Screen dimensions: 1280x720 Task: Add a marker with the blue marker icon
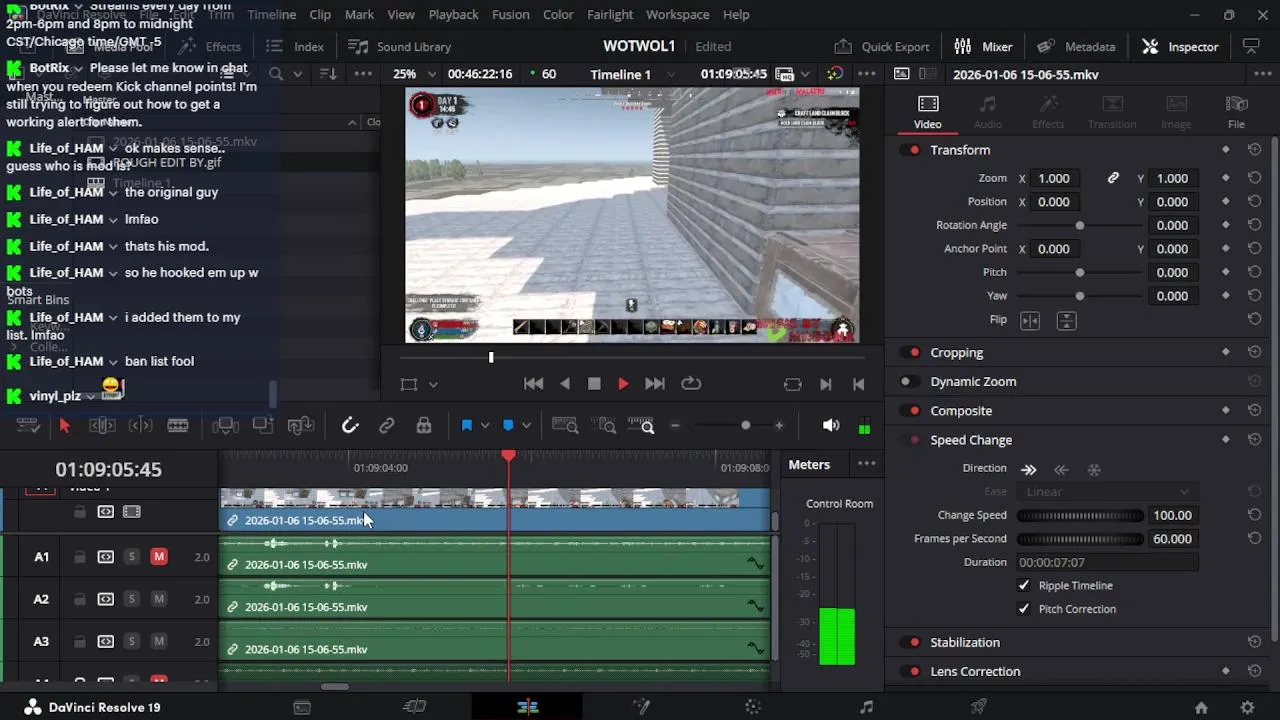508,426
